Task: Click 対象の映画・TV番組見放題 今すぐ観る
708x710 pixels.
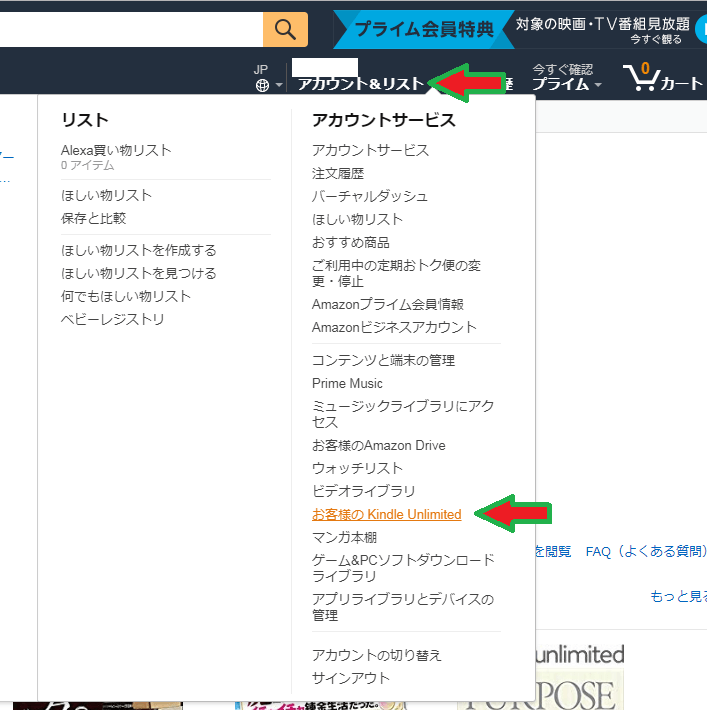Action: coord(603,30)
